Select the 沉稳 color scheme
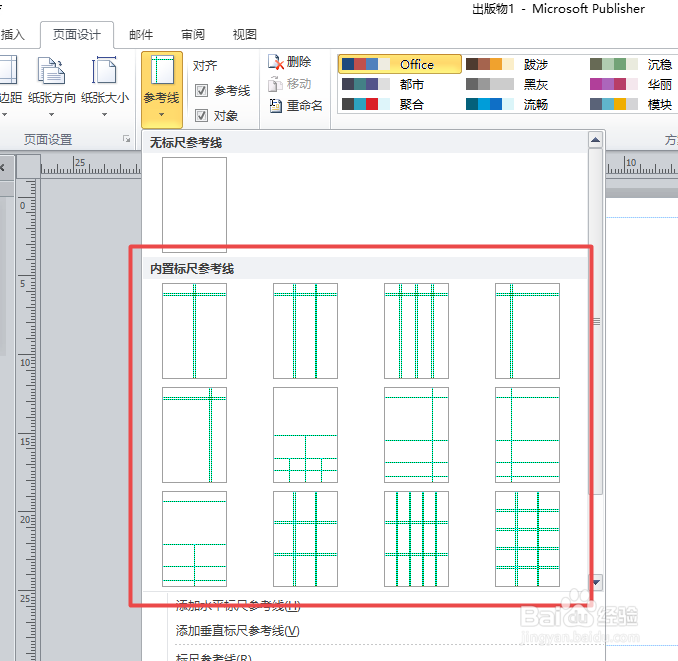This screenshot has height=661, width=678. click(x=632, y=64)
